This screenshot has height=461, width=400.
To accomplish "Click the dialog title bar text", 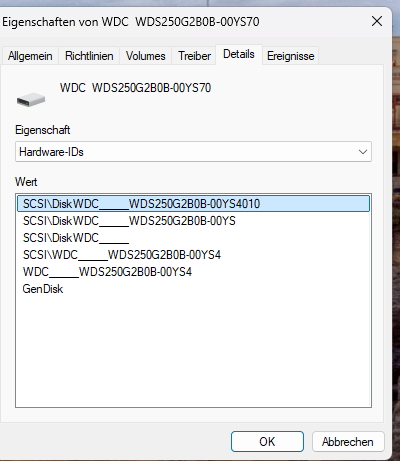I will [x=131, y=22].
